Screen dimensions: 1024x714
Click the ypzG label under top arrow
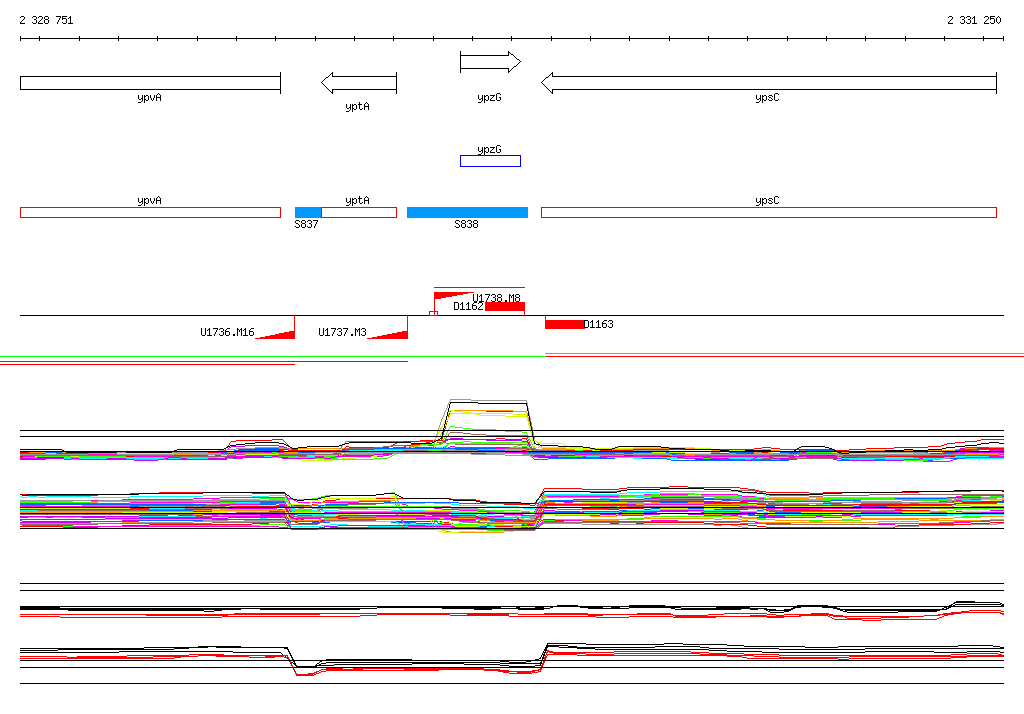click(489, 97)
